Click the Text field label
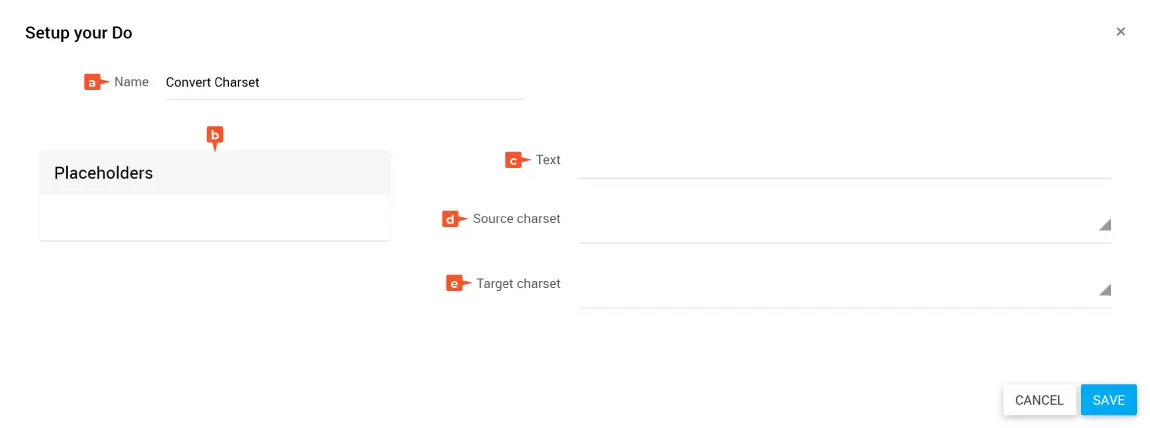 click(x=548, y=160)
